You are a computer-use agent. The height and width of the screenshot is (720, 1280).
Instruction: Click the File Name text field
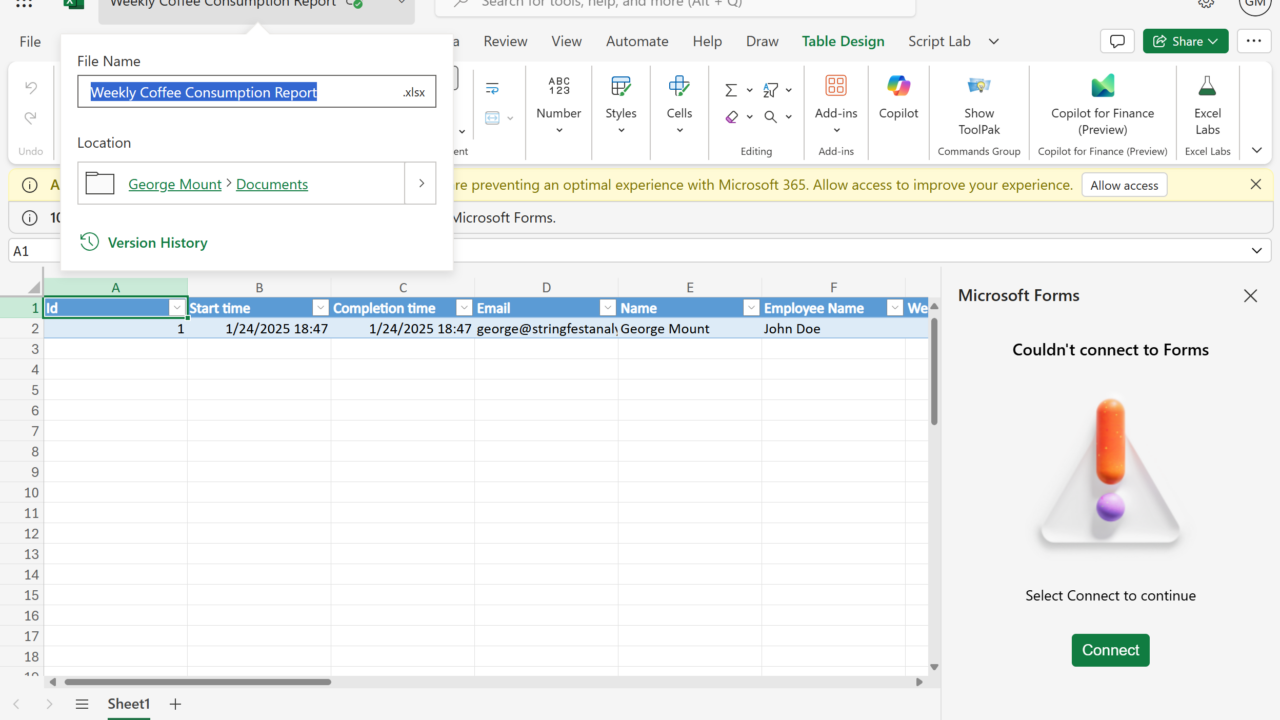pos(240,92)
